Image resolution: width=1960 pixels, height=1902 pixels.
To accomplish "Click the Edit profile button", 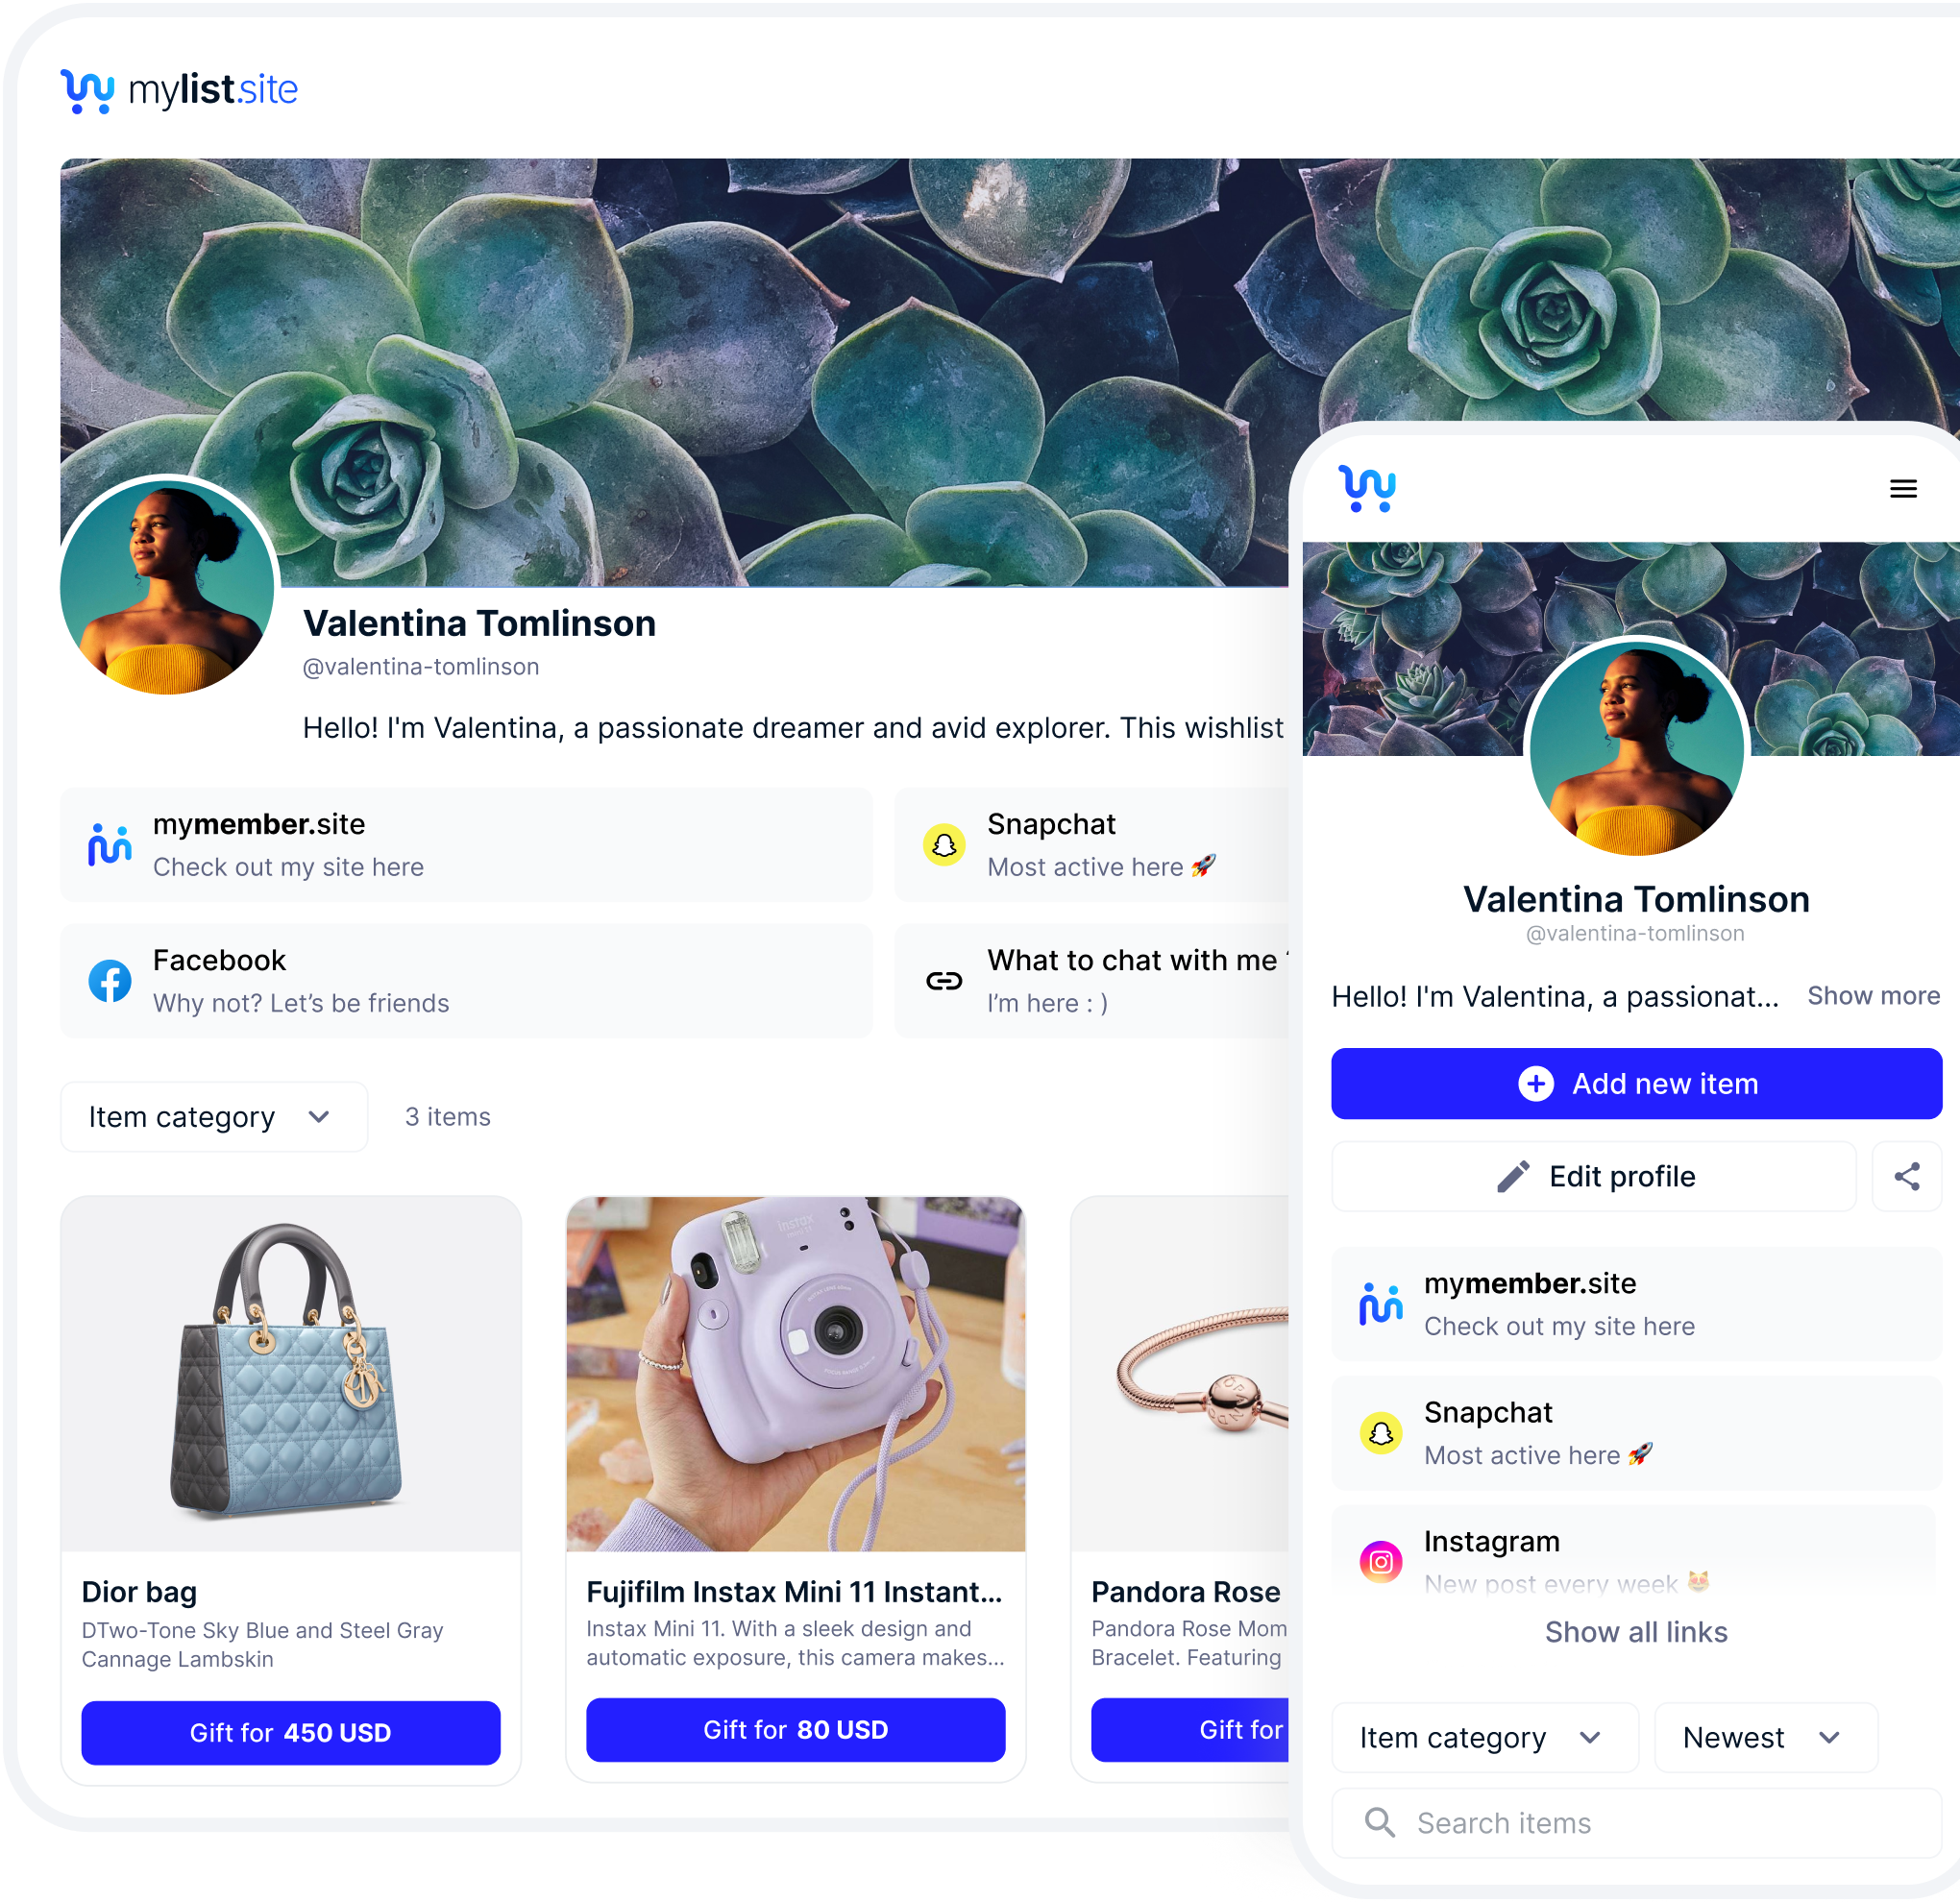I will [x=1594, y=1176].
